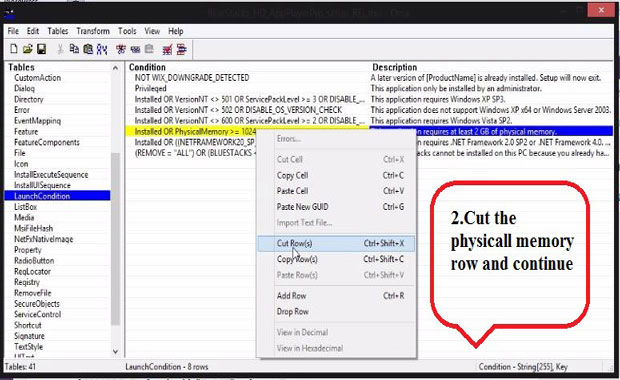Select the highlighted LaunchCondition table
The width and height of the screenshot is (620, 380).
[57, 196]
